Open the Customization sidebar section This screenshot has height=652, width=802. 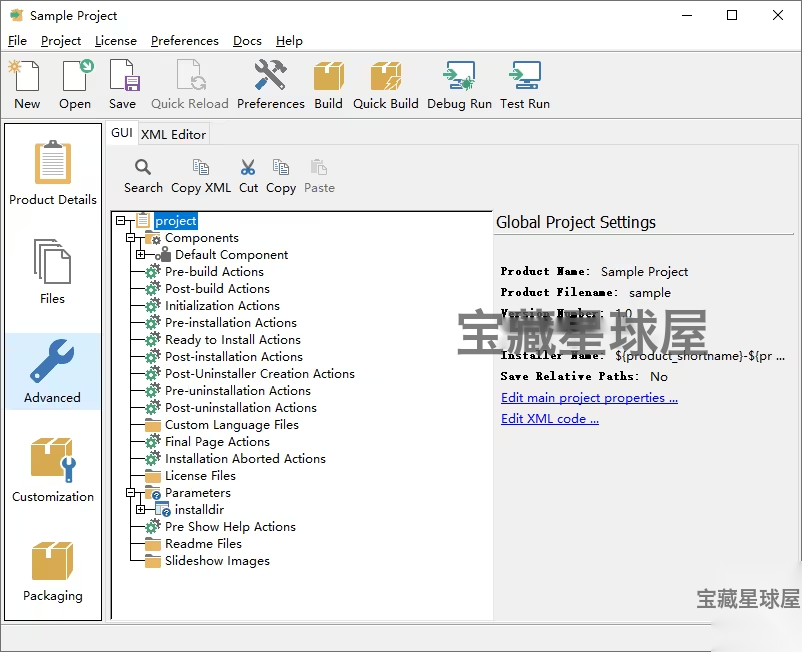[x=53, y=469]
